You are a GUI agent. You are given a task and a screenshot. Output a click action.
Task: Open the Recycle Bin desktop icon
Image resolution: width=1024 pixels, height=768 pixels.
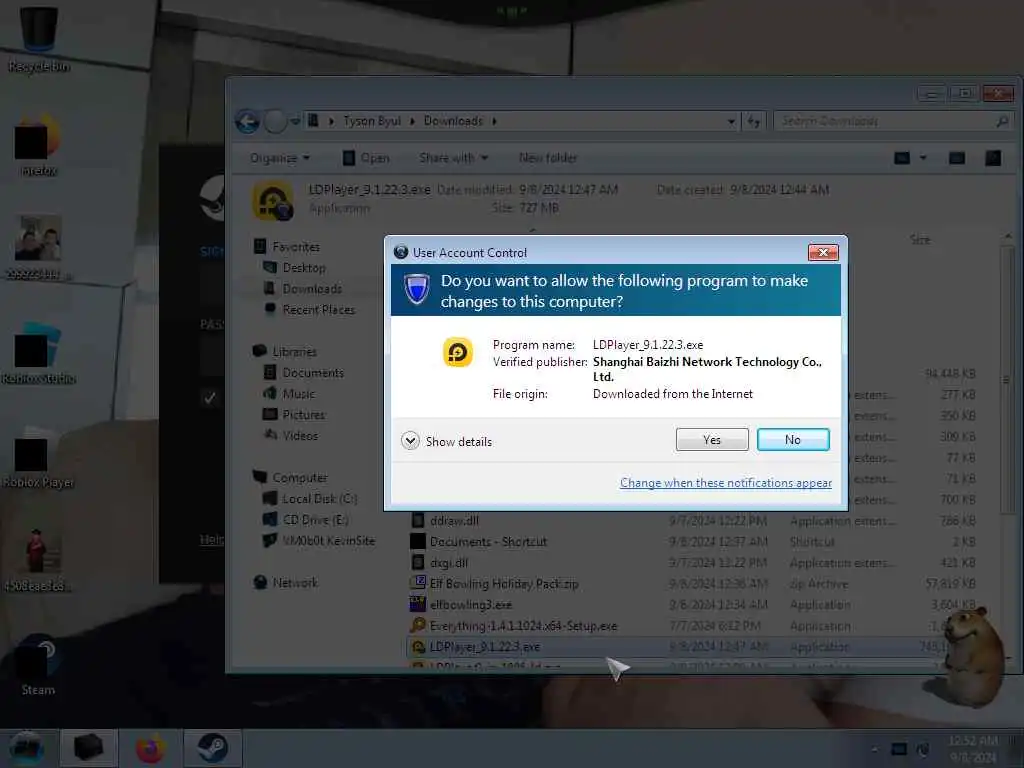coord(39,39)
